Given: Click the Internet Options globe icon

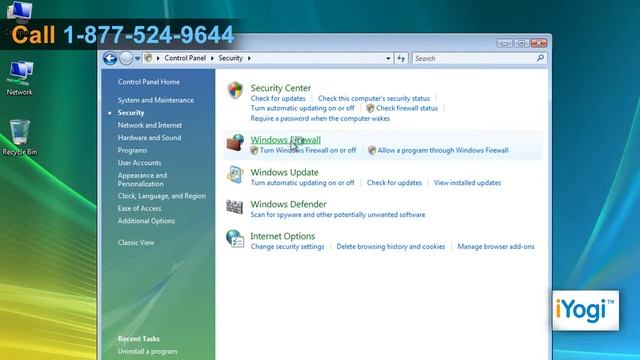Looking at the screenshot, I should [235, 239].
